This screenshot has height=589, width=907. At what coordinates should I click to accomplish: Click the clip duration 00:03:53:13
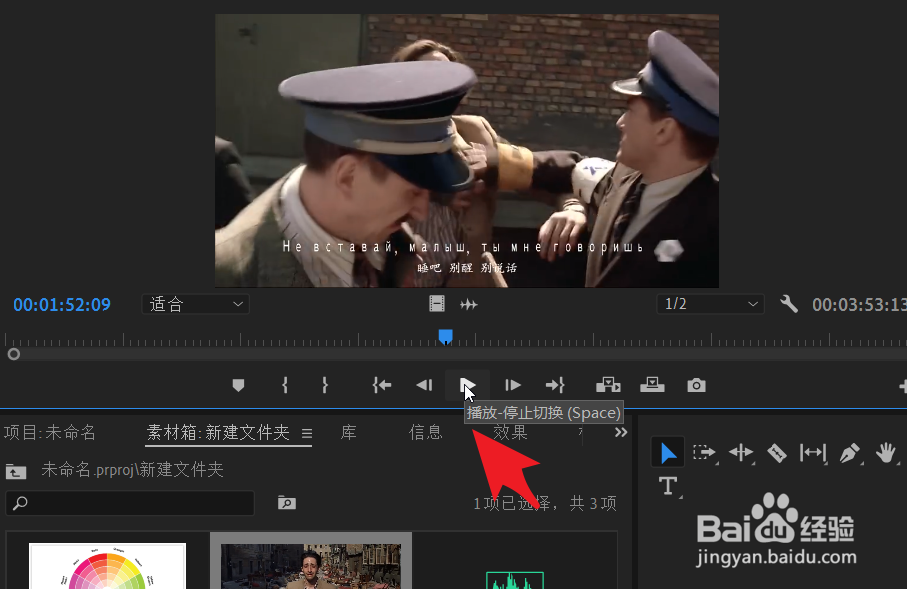click(859, 305)
